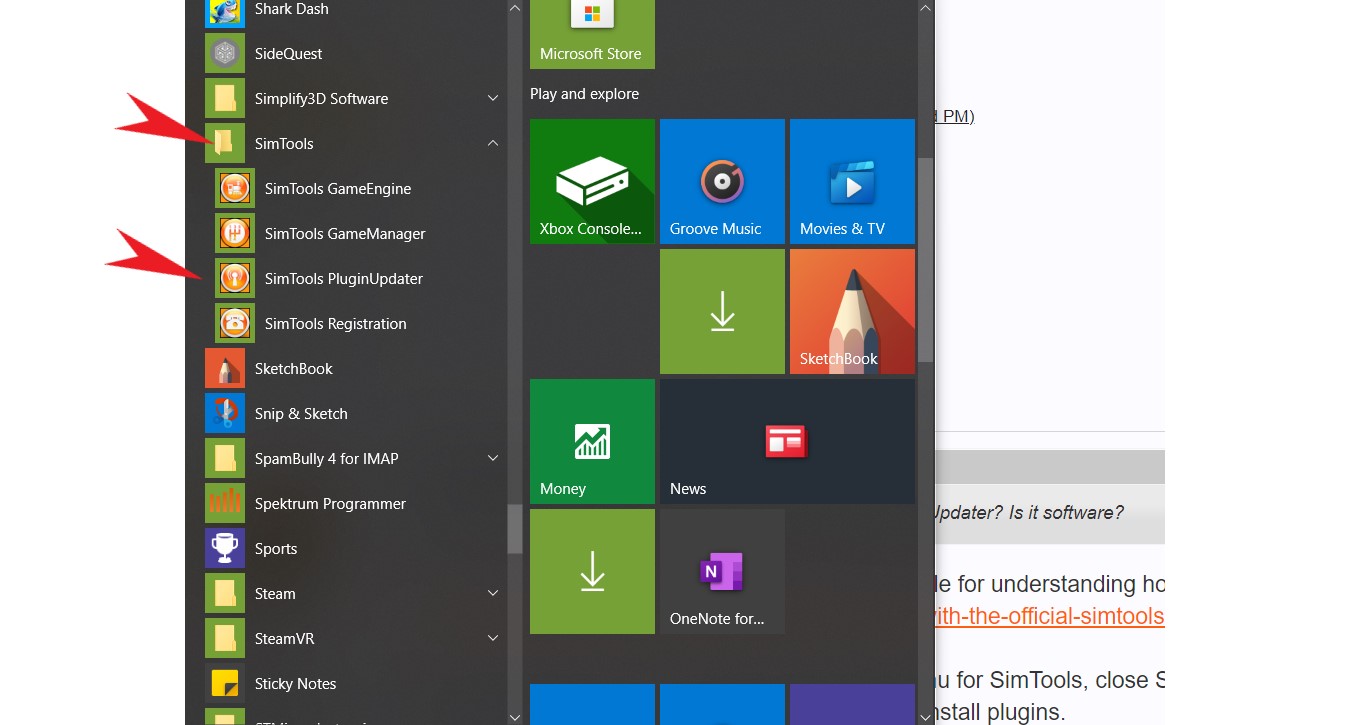This screenshot has width=1350, height=725.
Task: Click the "Sticky Notes" label text
Action: (295, 684)
